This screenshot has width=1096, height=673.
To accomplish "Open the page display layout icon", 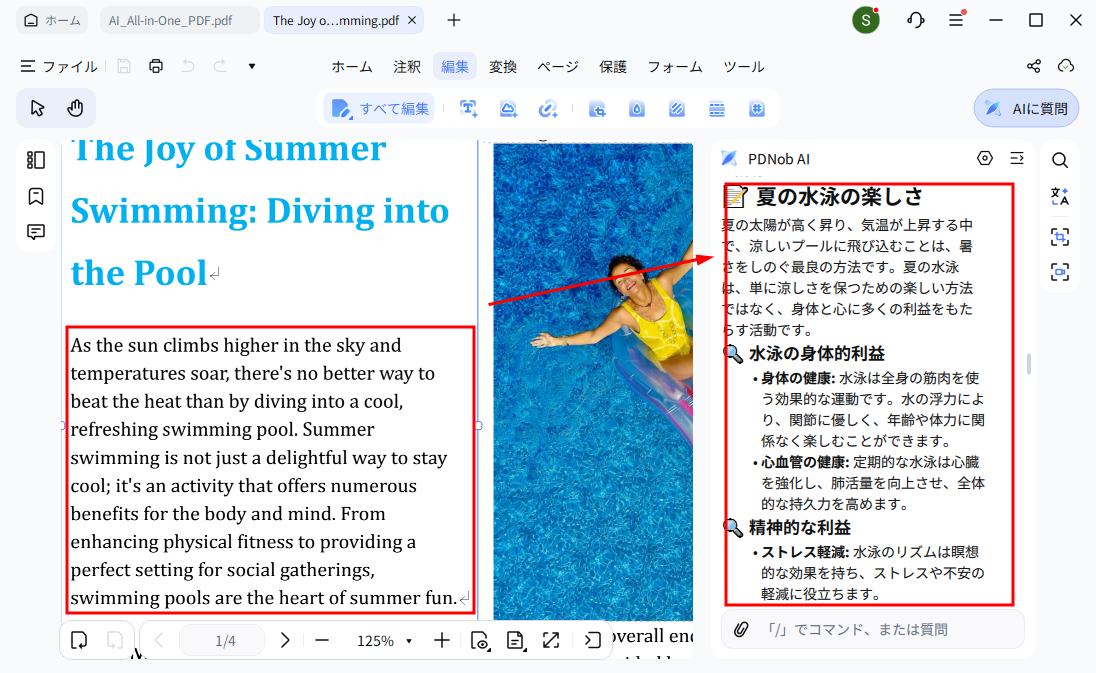I will coord(515,640).
